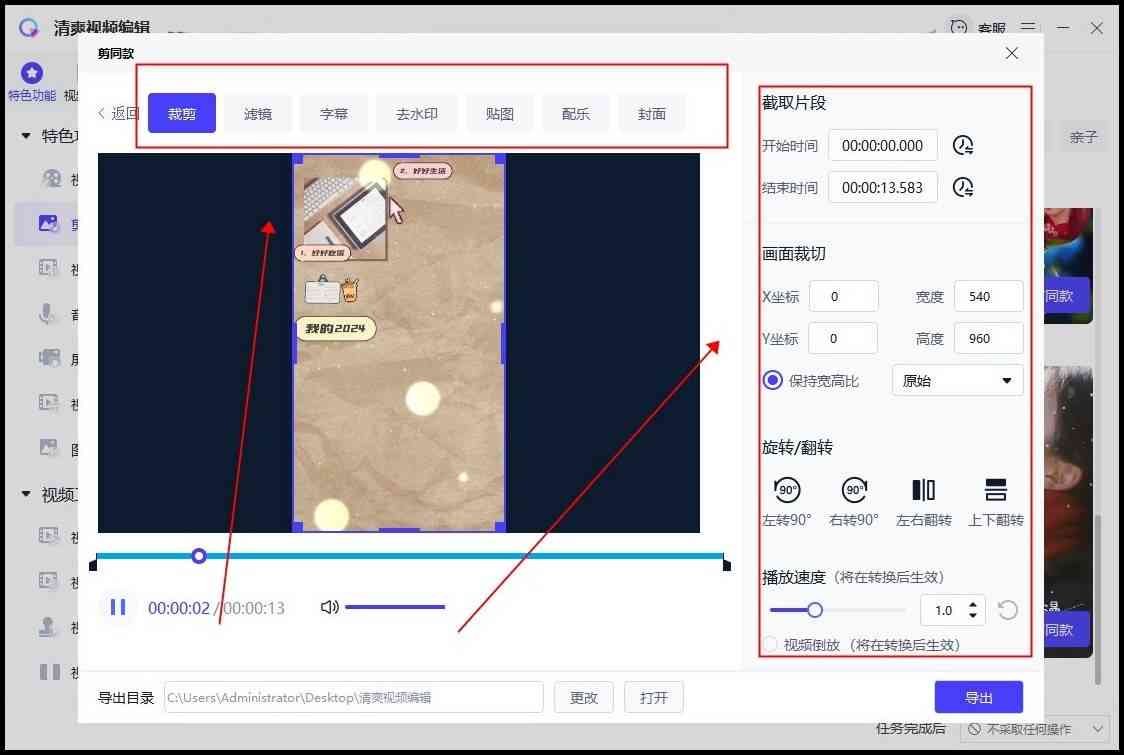Reset playback speed with refresh icon
Viewport: 1124px width, 755px height.
coord(1007,610)
